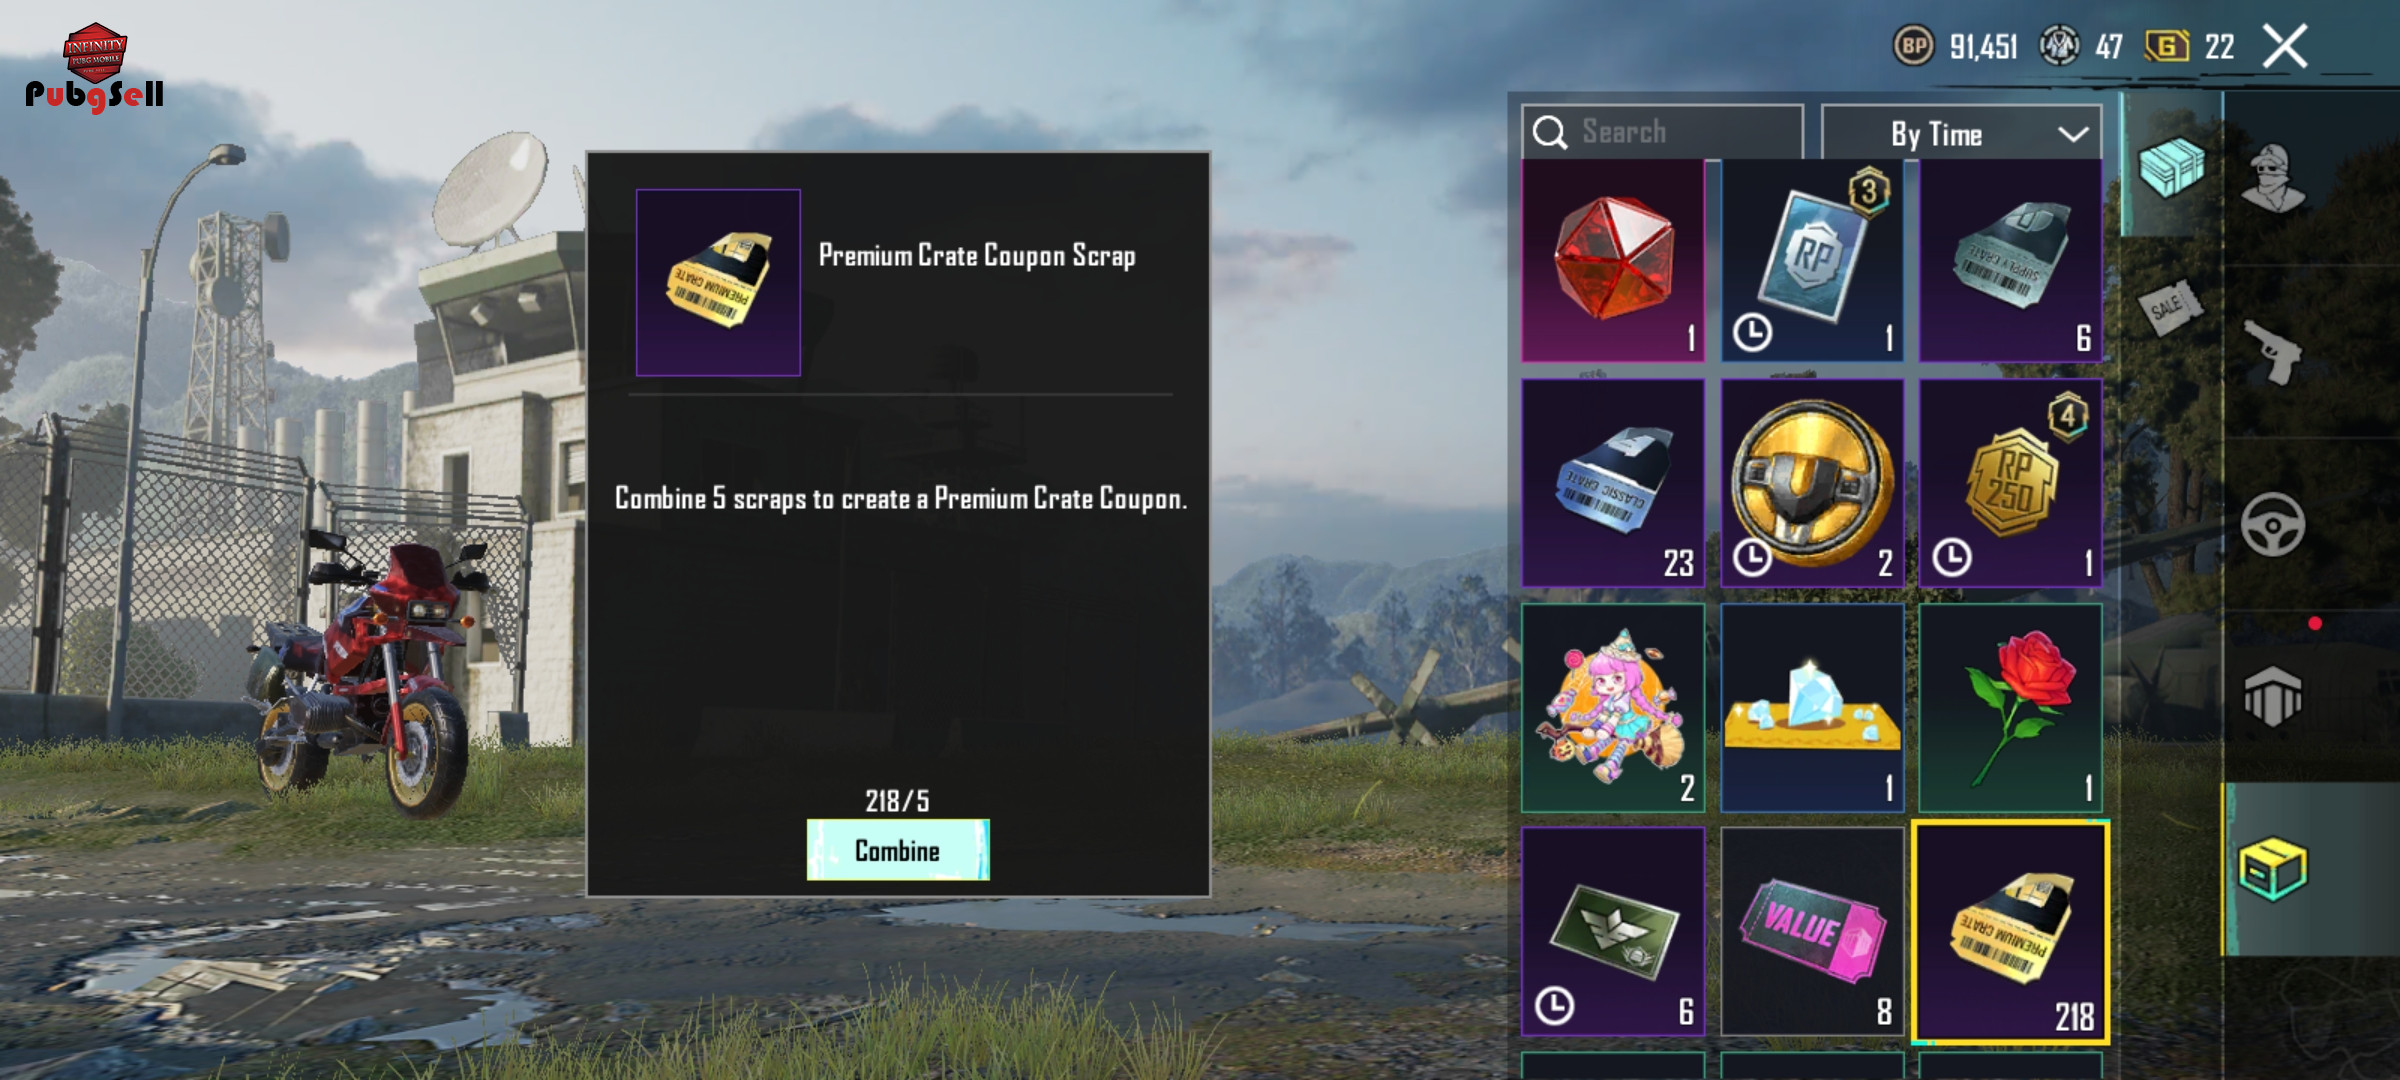Open the parachute gear tab with red dot
2400x1080 pixels.
[2272, 695]
